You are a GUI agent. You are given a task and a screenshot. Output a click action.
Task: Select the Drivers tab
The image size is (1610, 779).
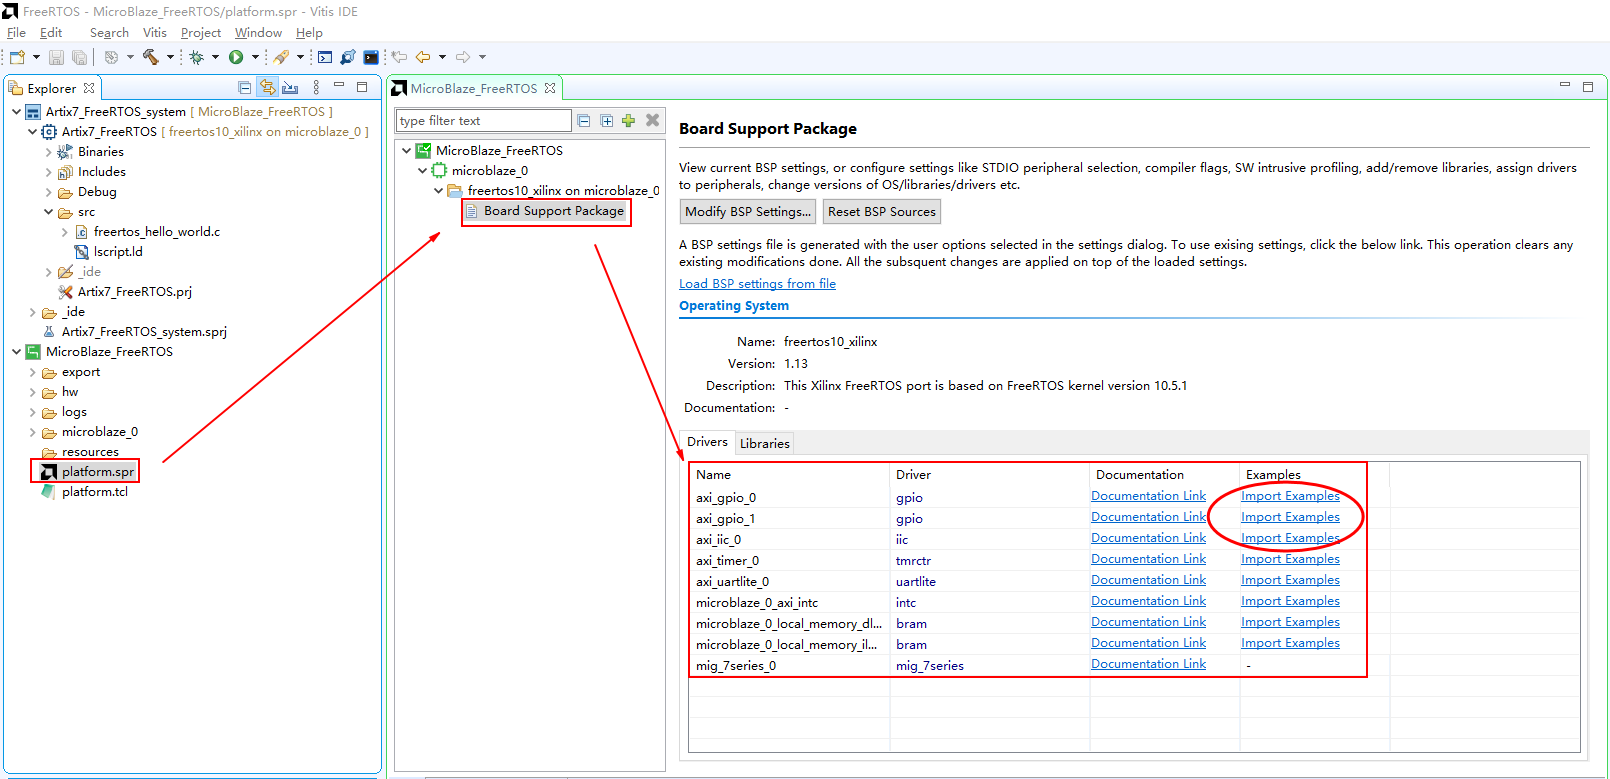pos(707,442)
